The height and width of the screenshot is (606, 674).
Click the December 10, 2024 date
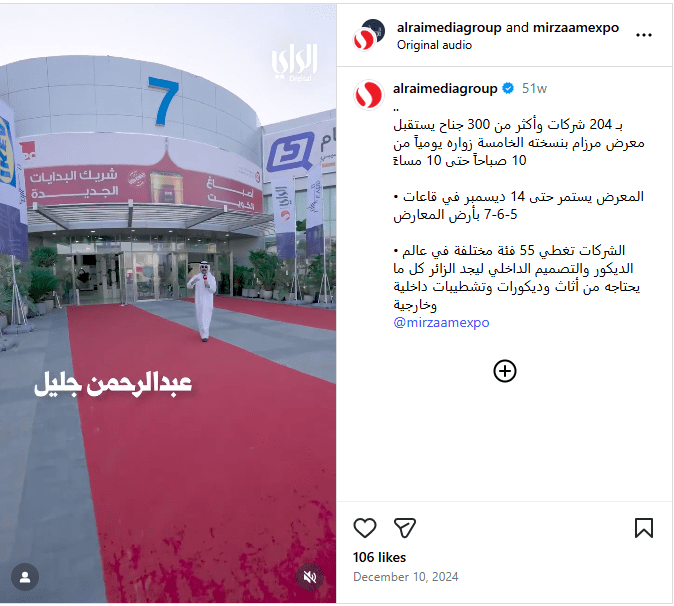[406, 577]
